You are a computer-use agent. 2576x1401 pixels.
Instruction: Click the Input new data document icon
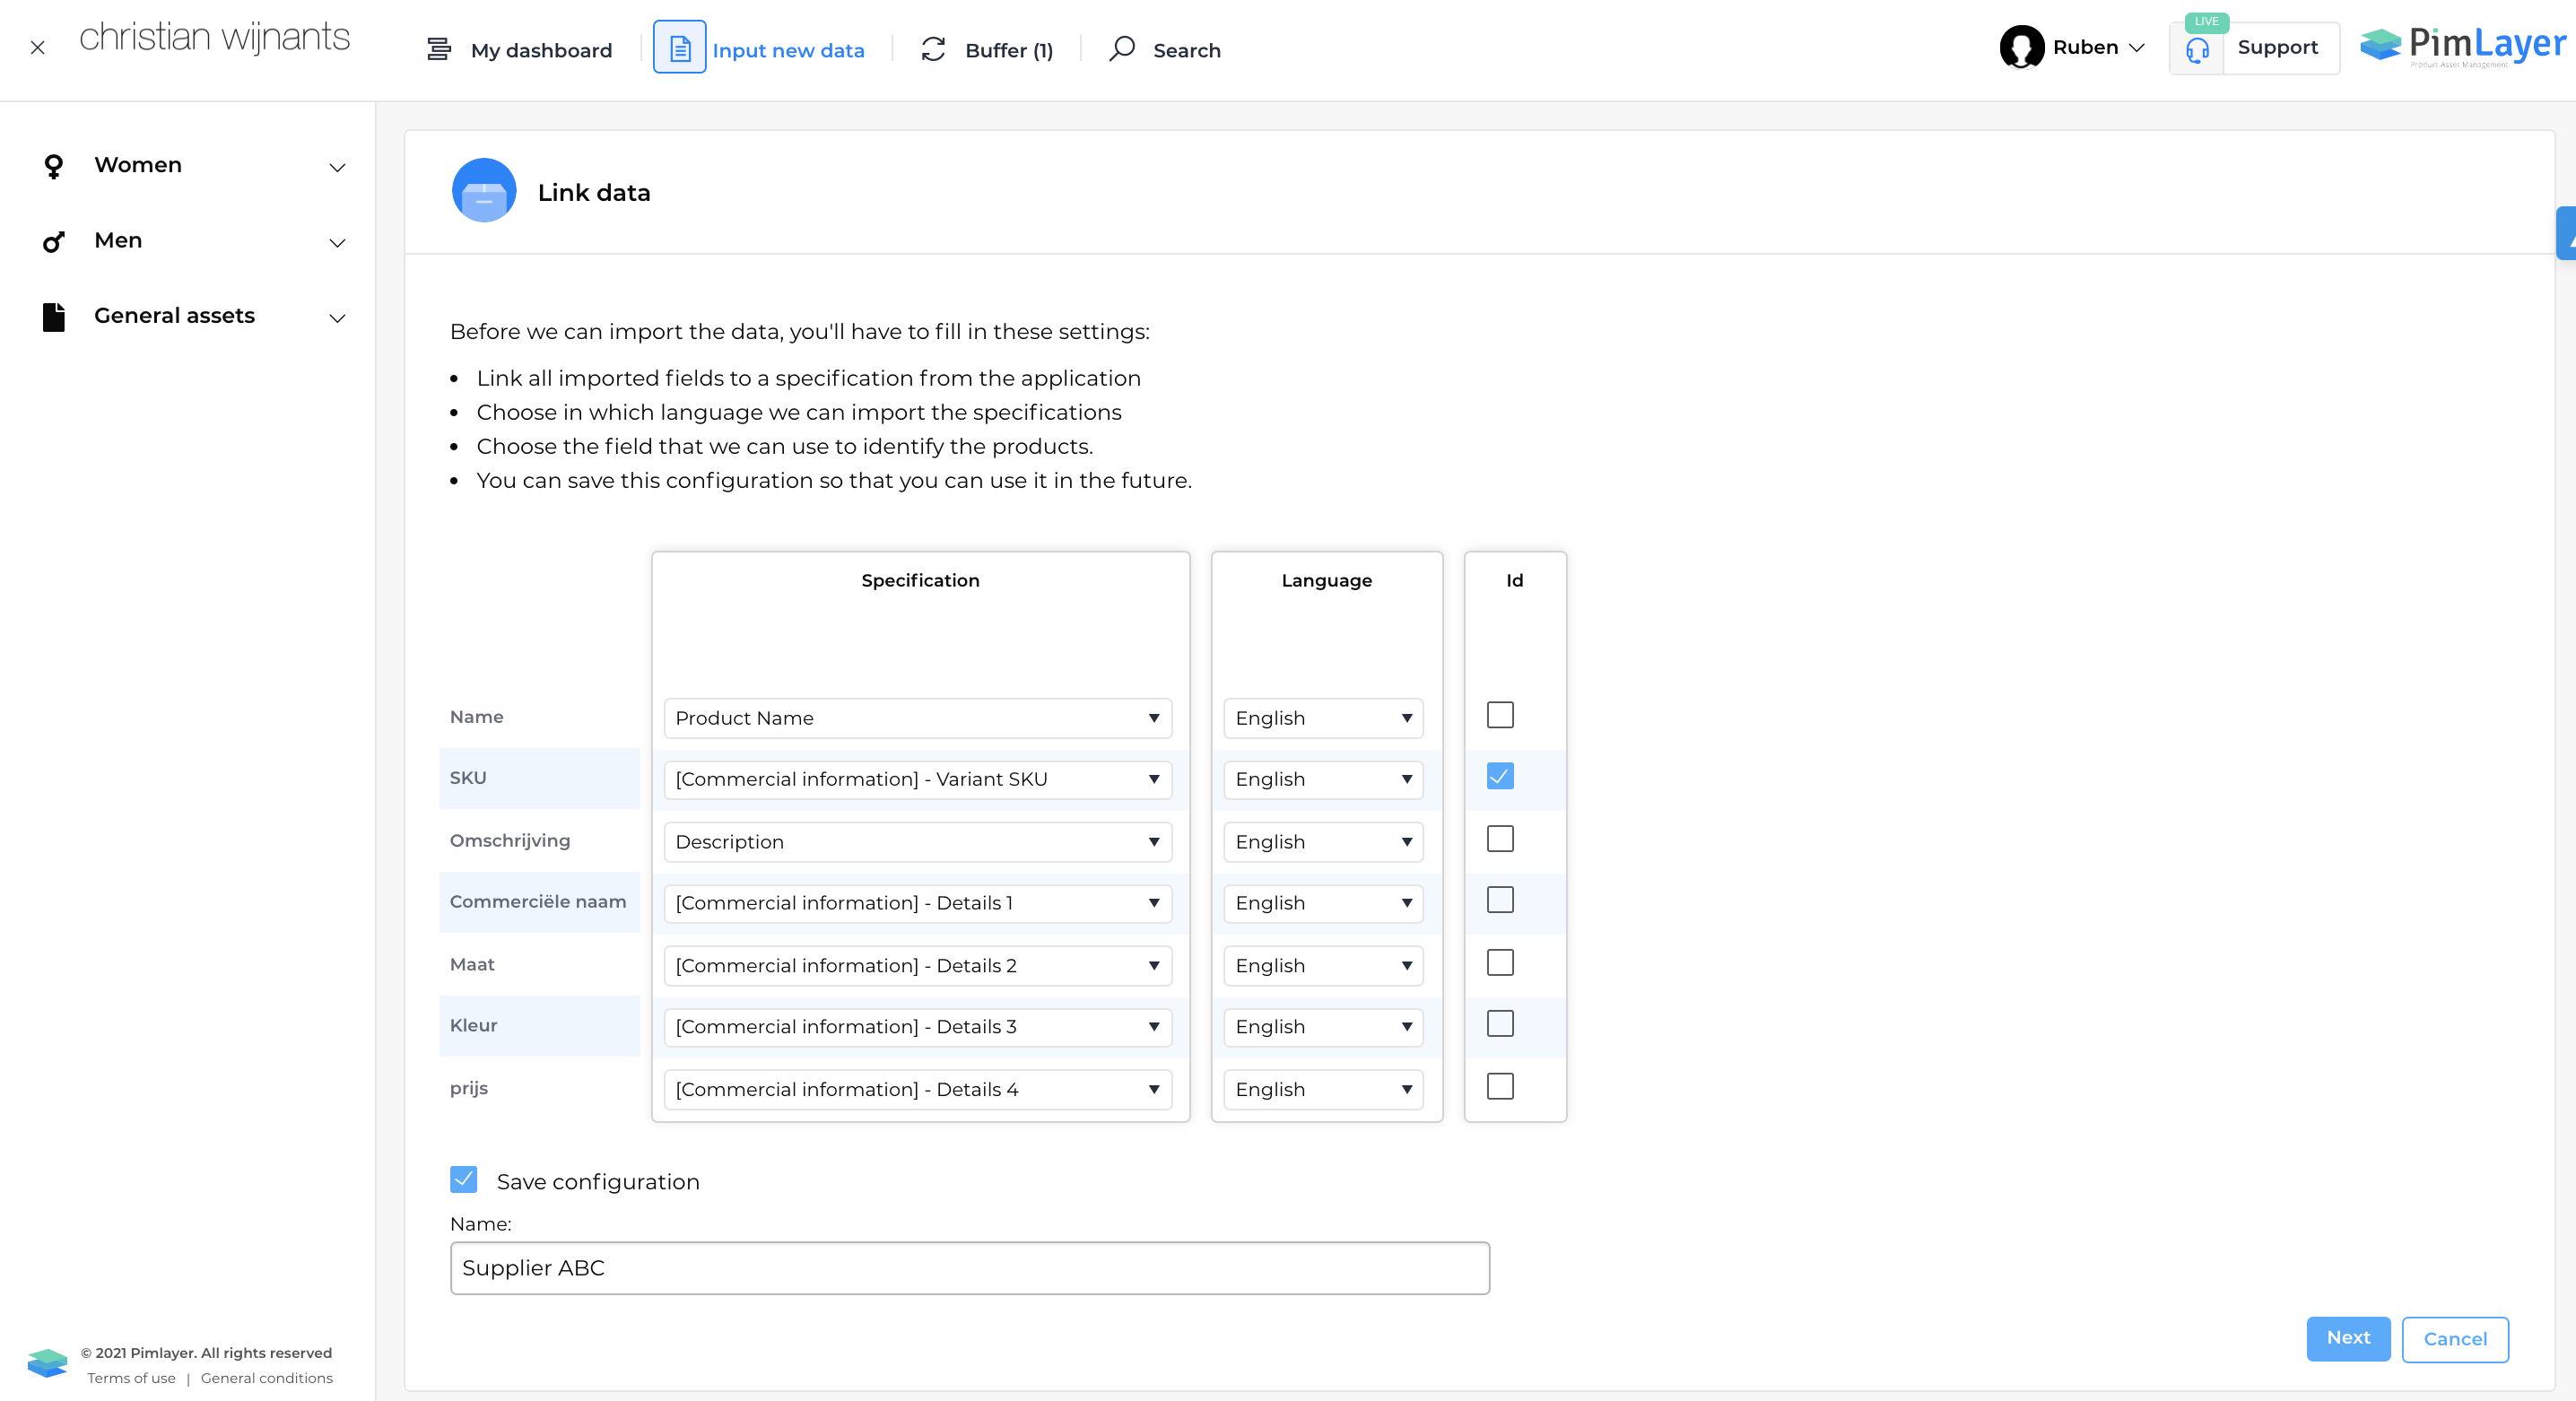coord(679,48)
